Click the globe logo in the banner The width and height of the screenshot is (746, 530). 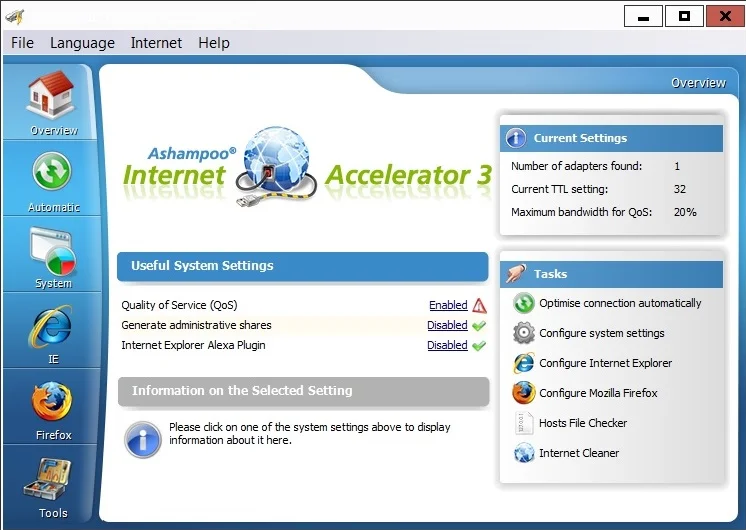click(276, 166)
